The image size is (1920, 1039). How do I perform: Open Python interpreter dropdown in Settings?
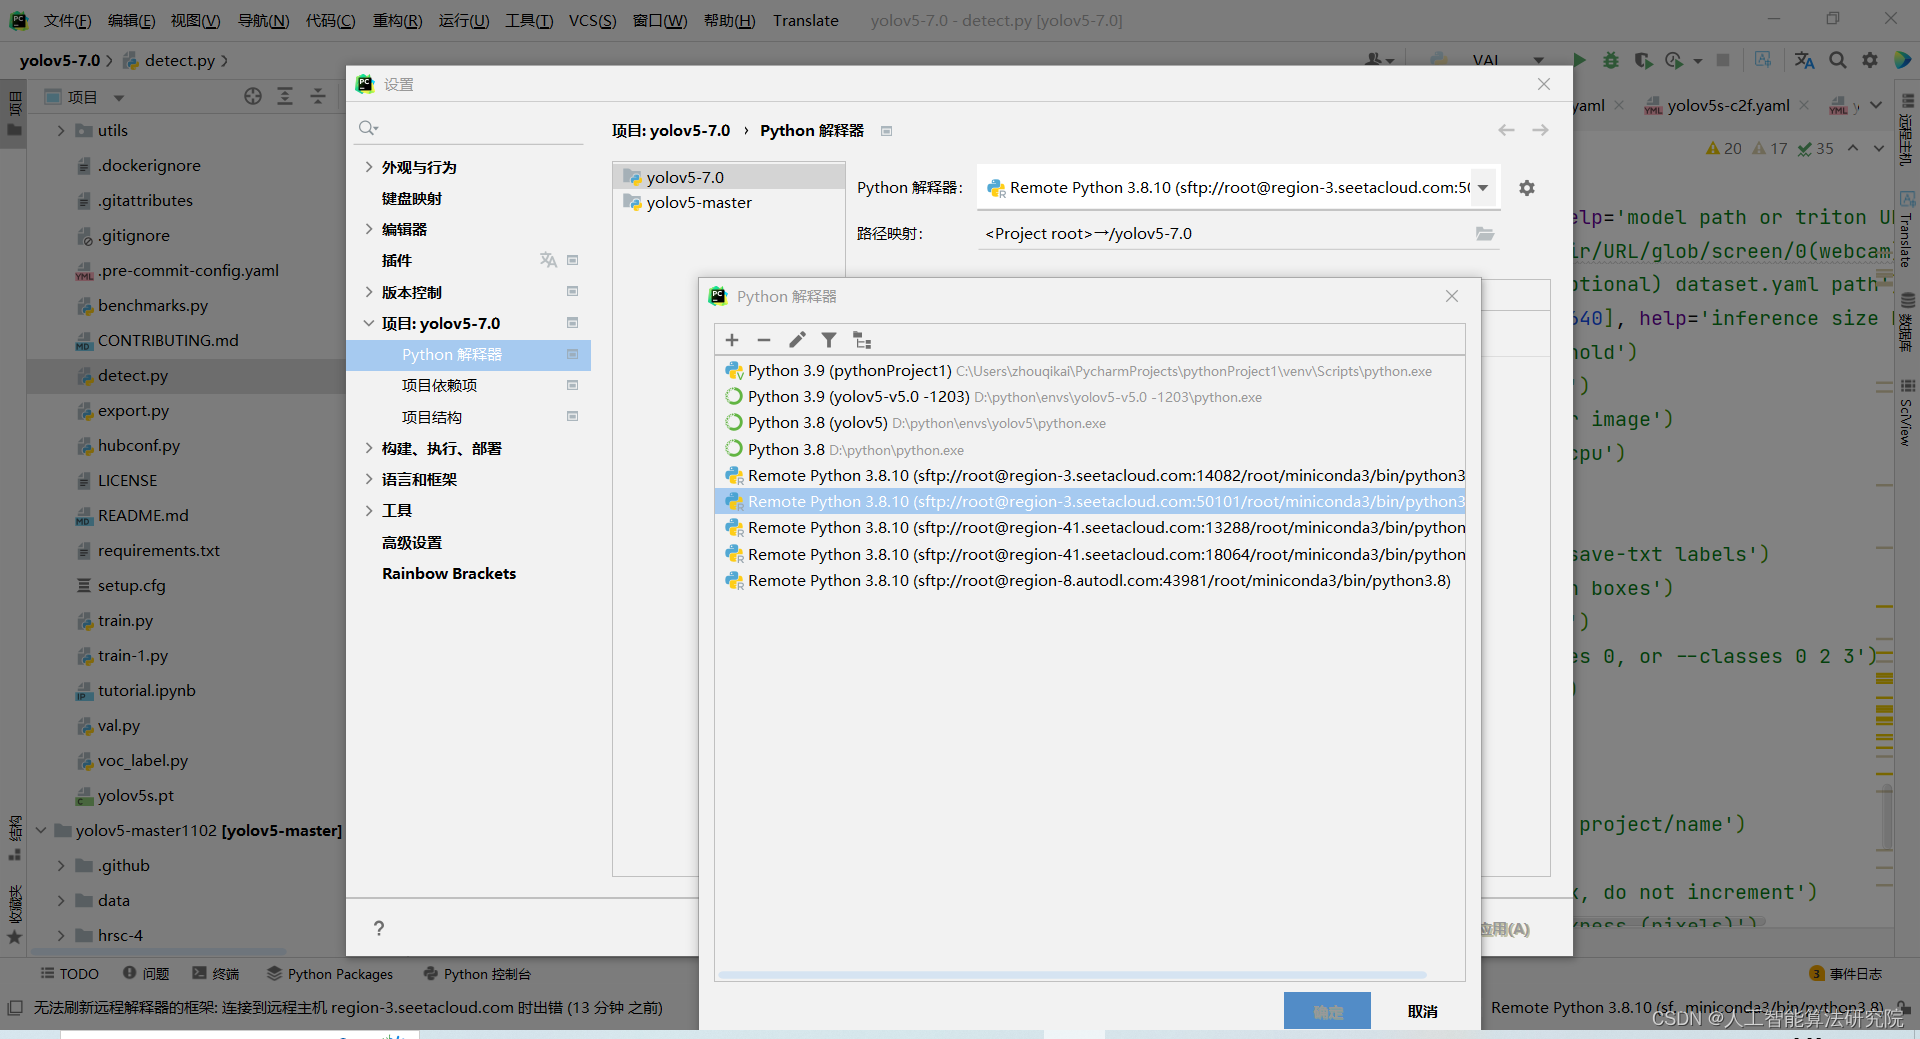click(x=1483, y=188)
